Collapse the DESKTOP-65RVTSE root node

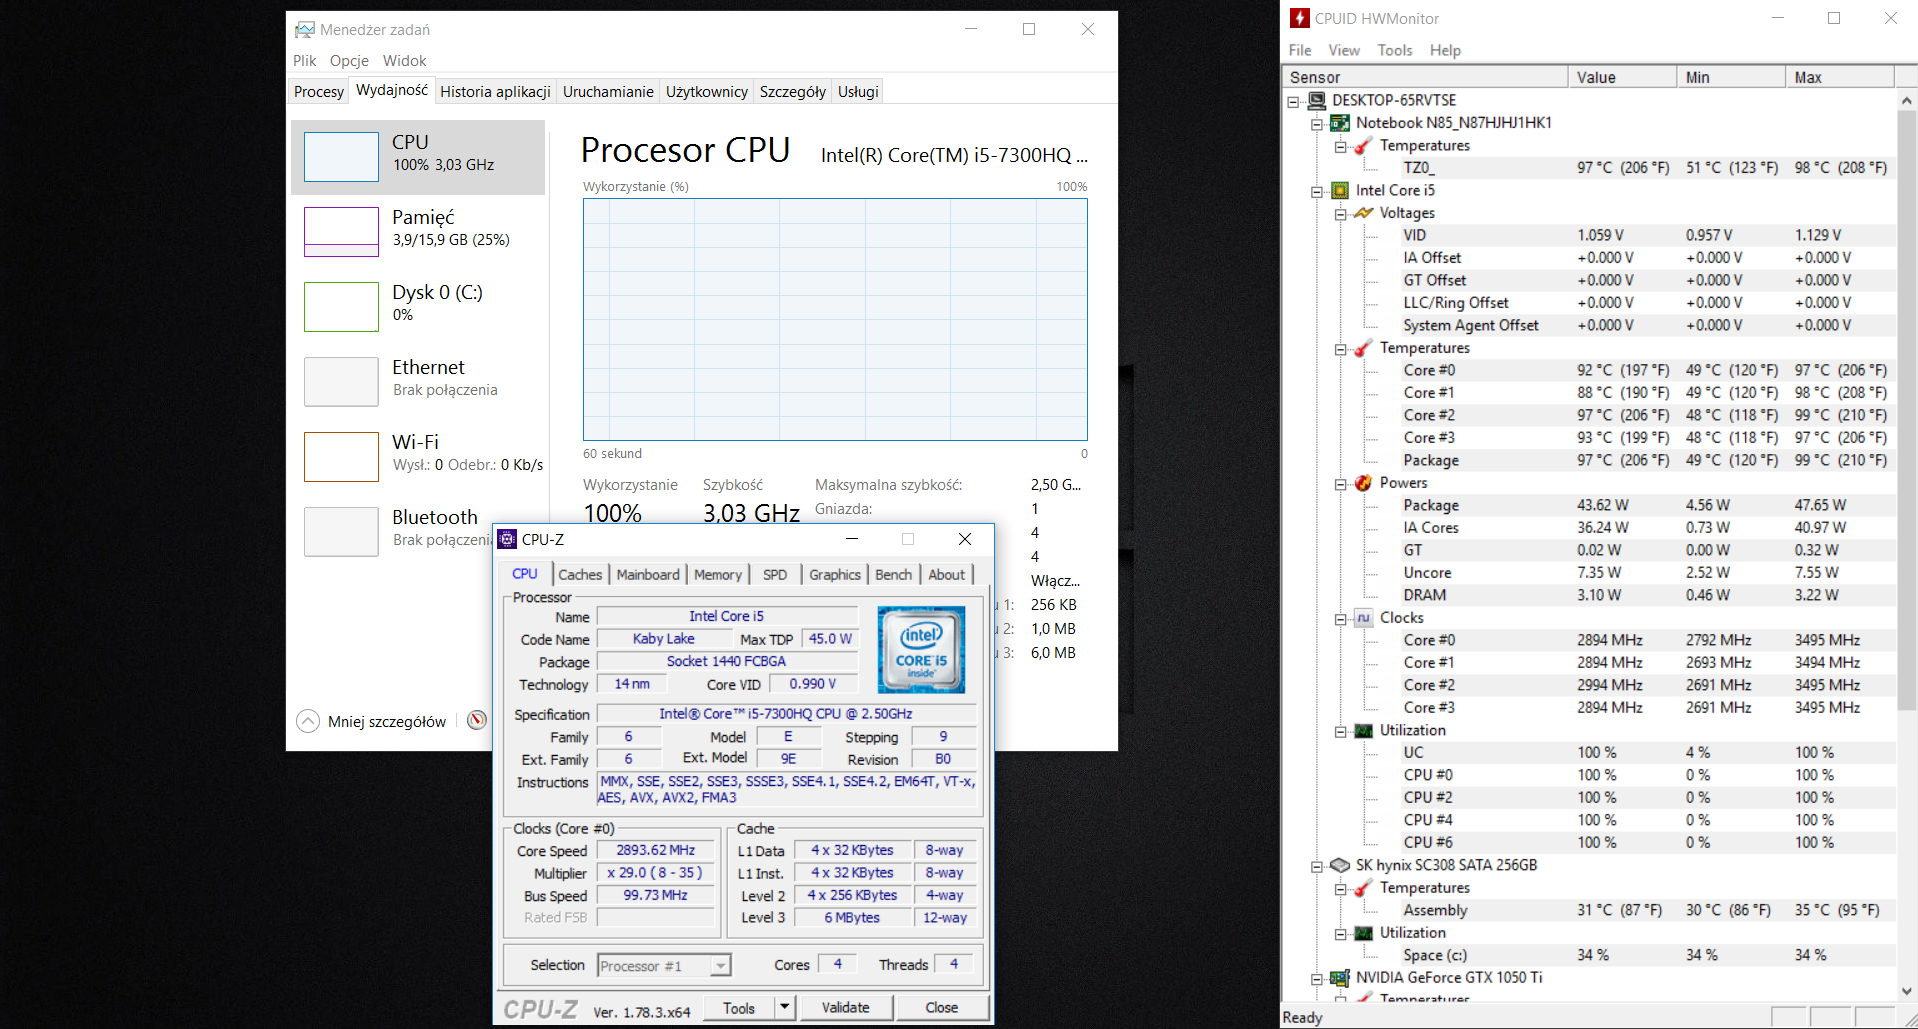click(x=1293, y=101)
